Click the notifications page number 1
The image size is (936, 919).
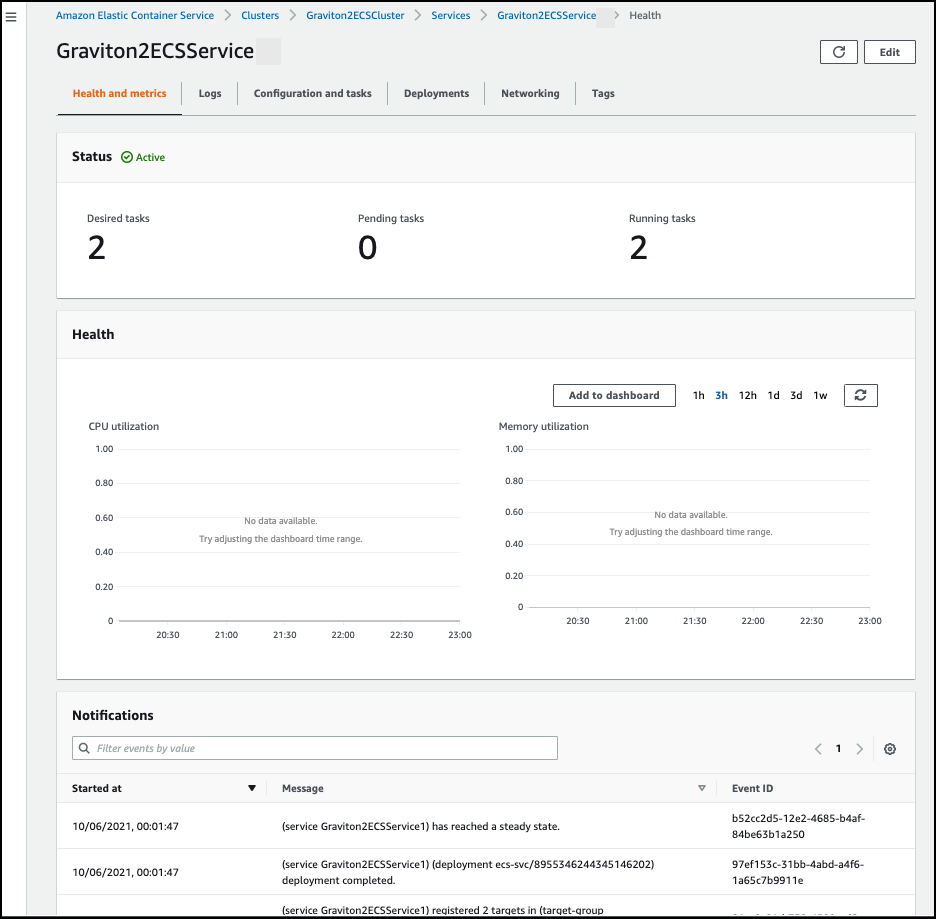click(x=838, y=749)
